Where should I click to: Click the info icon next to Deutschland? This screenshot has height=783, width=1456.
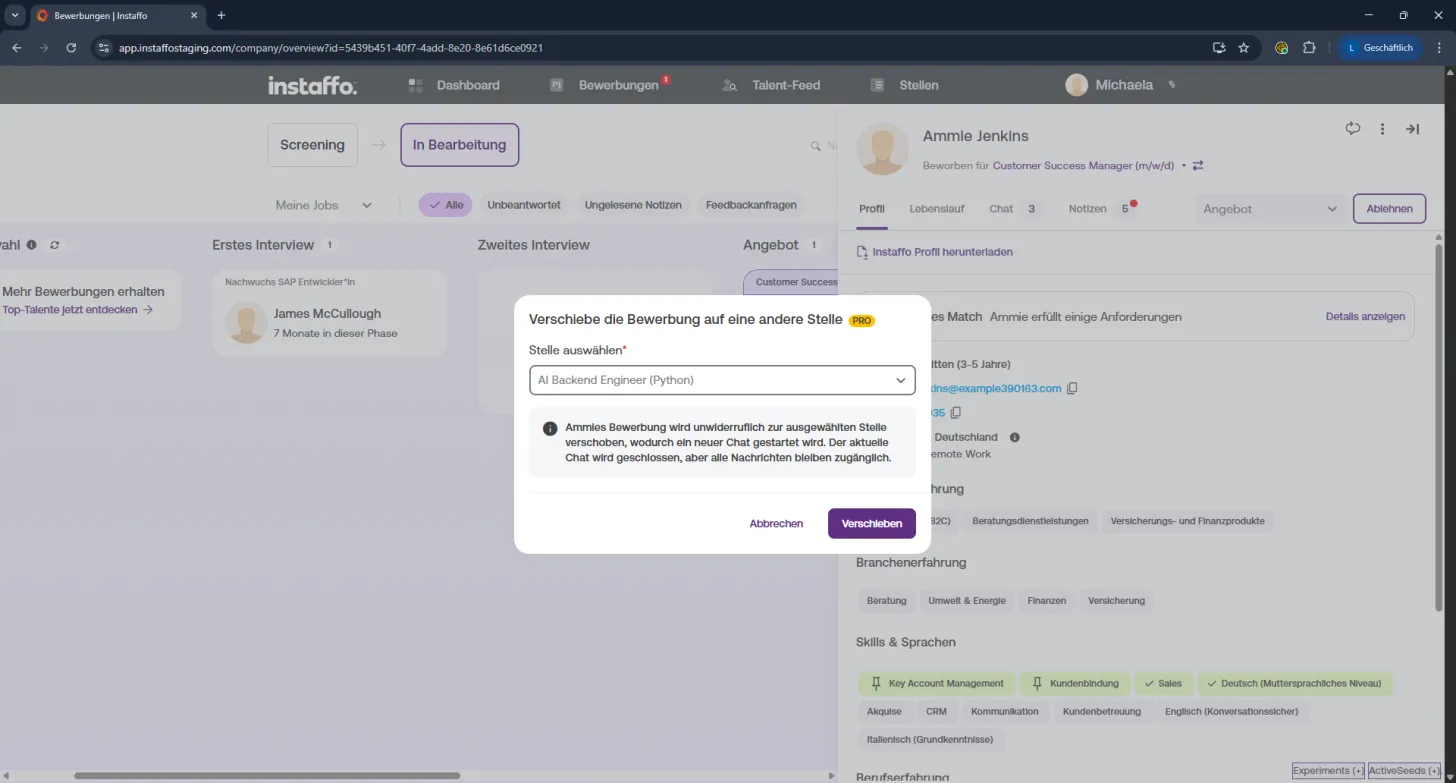[1015, 437]
